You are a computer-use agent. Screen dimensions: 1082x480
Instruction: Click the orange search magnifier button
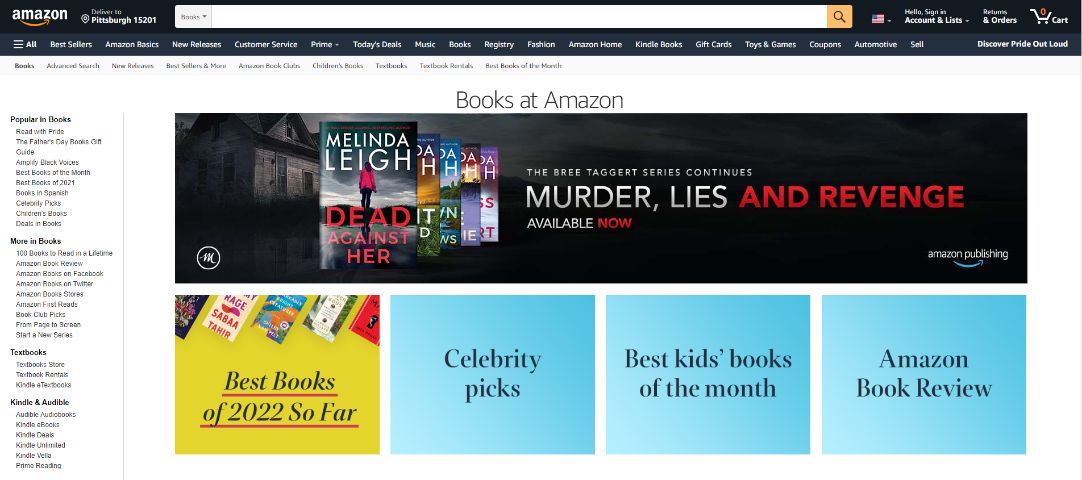point(839,17)
